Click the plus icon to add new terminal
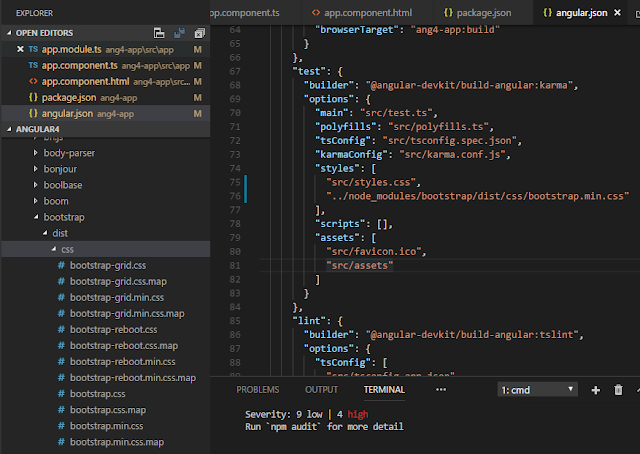This screenshot has width=640, height=454. click(x=596, y=390)
